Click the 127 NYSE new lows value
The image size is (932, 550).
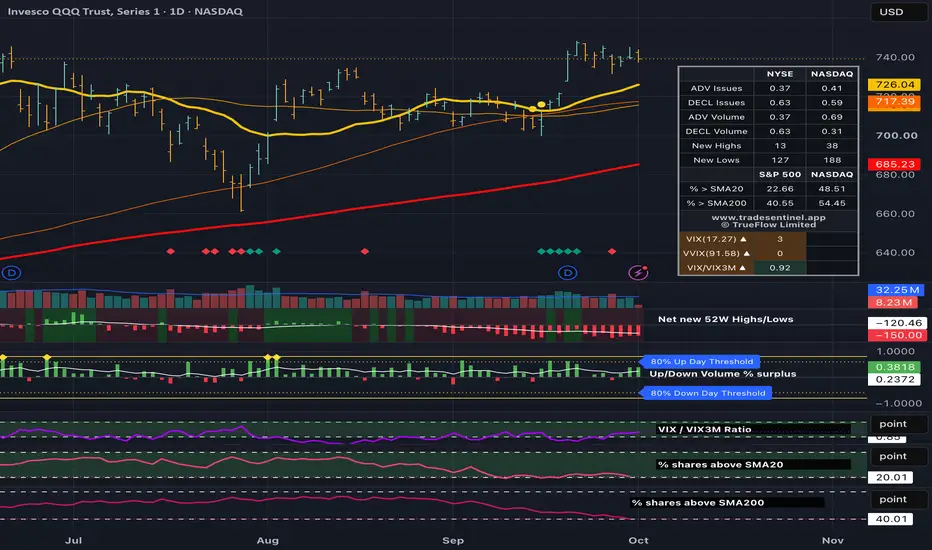point(780,160)
